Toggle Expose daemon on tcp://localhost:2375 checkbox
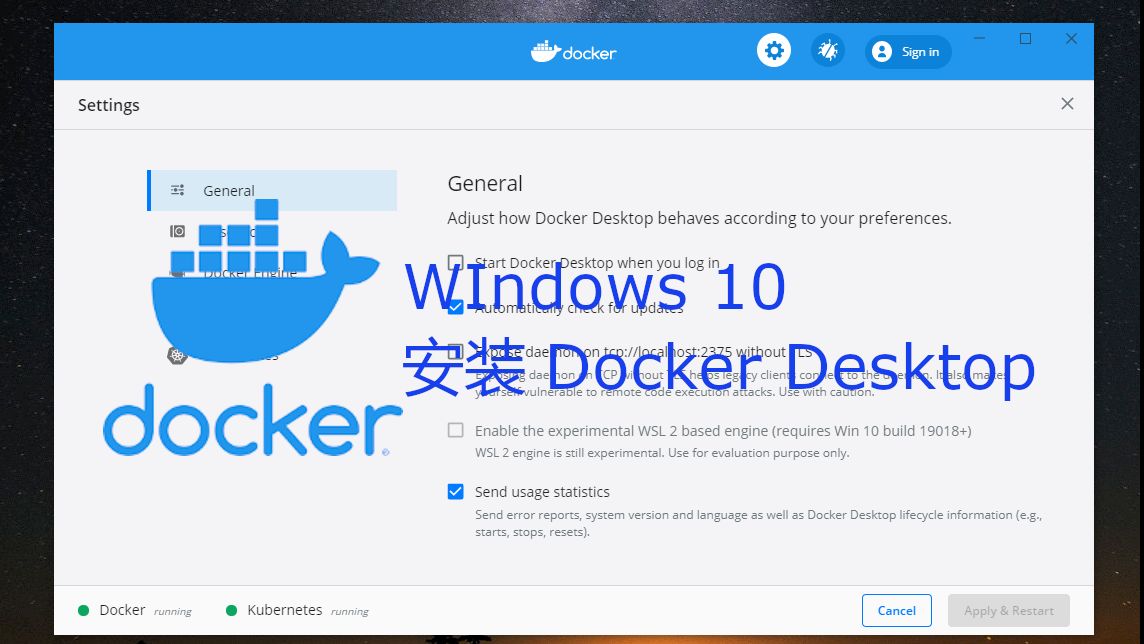1144x644 pixels. (x=455, y=352)
